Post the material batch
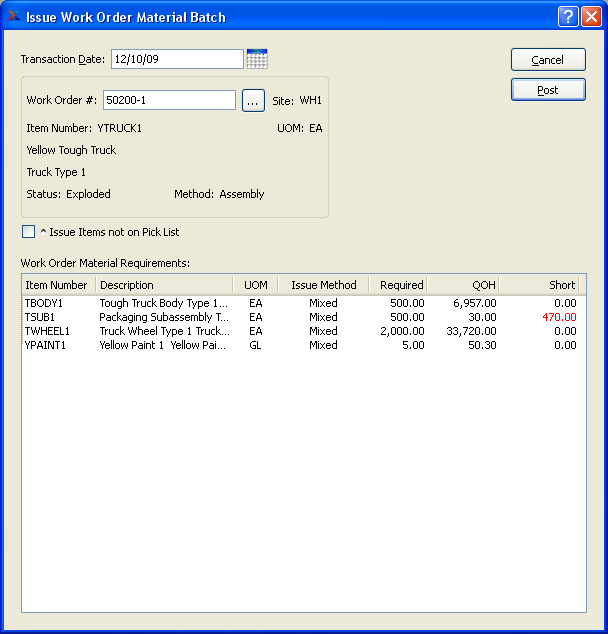This screenshot has width=608, height=634. [x=548, y=90]
